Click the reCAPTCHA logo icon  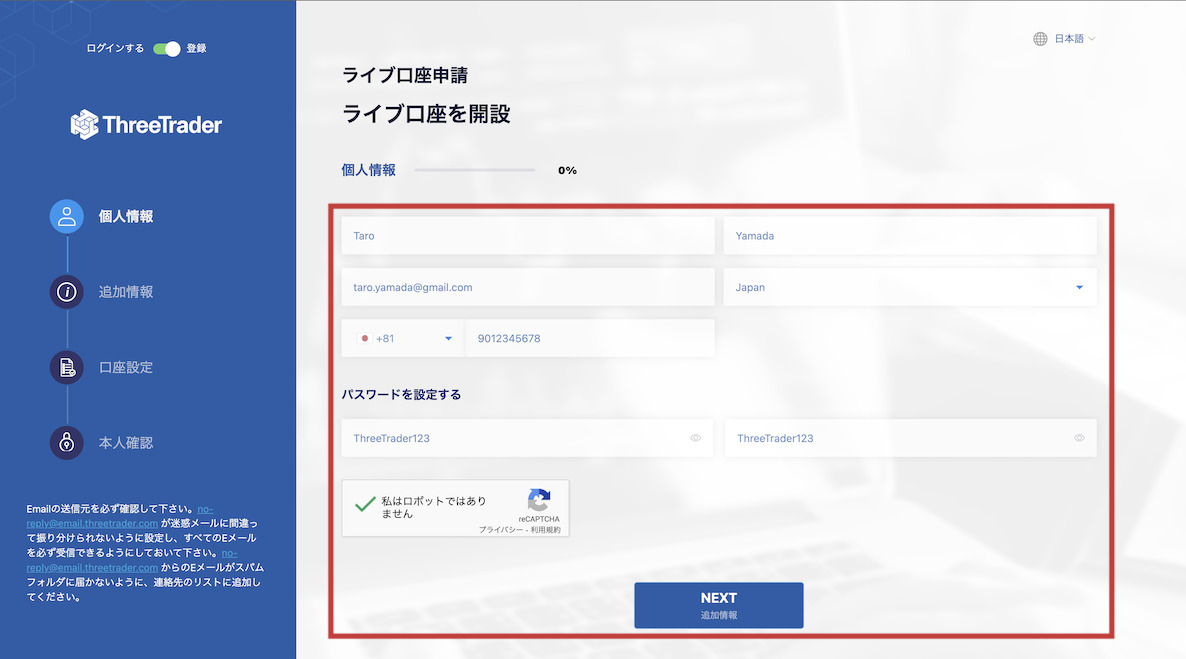click(539, 500)
